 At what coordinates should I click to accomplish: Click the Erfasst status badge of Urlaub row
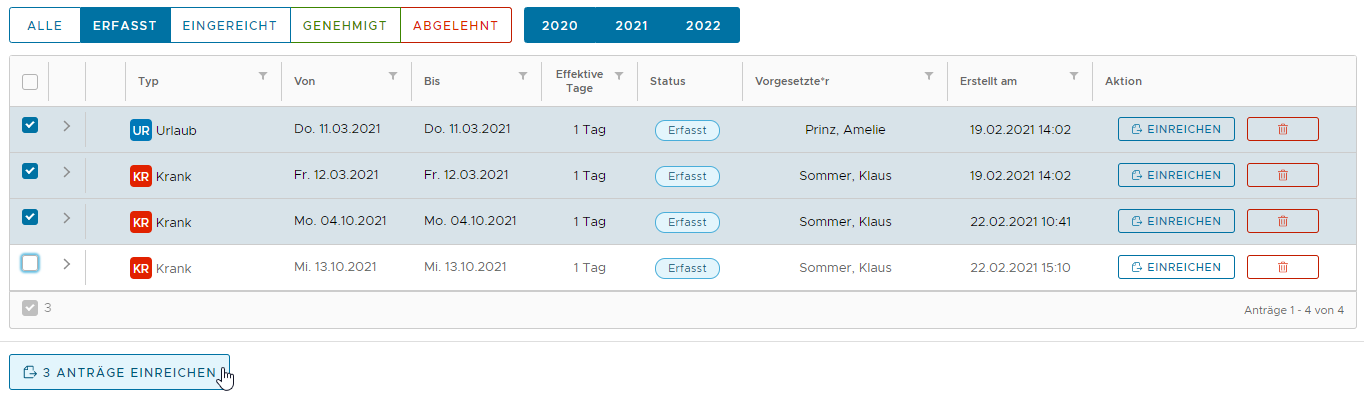pos(687,130)
